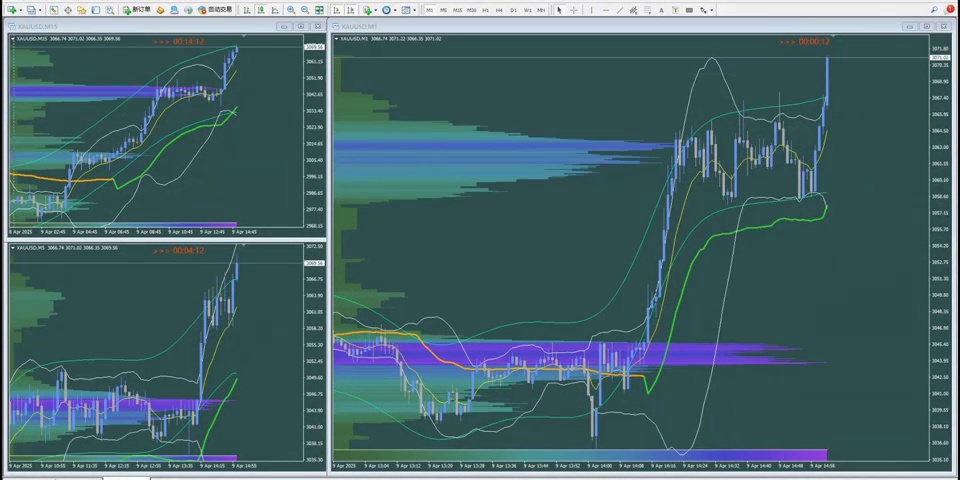Screen dimensions: 960x480
Task: Select the text label tool
Action: click(675, 10)
